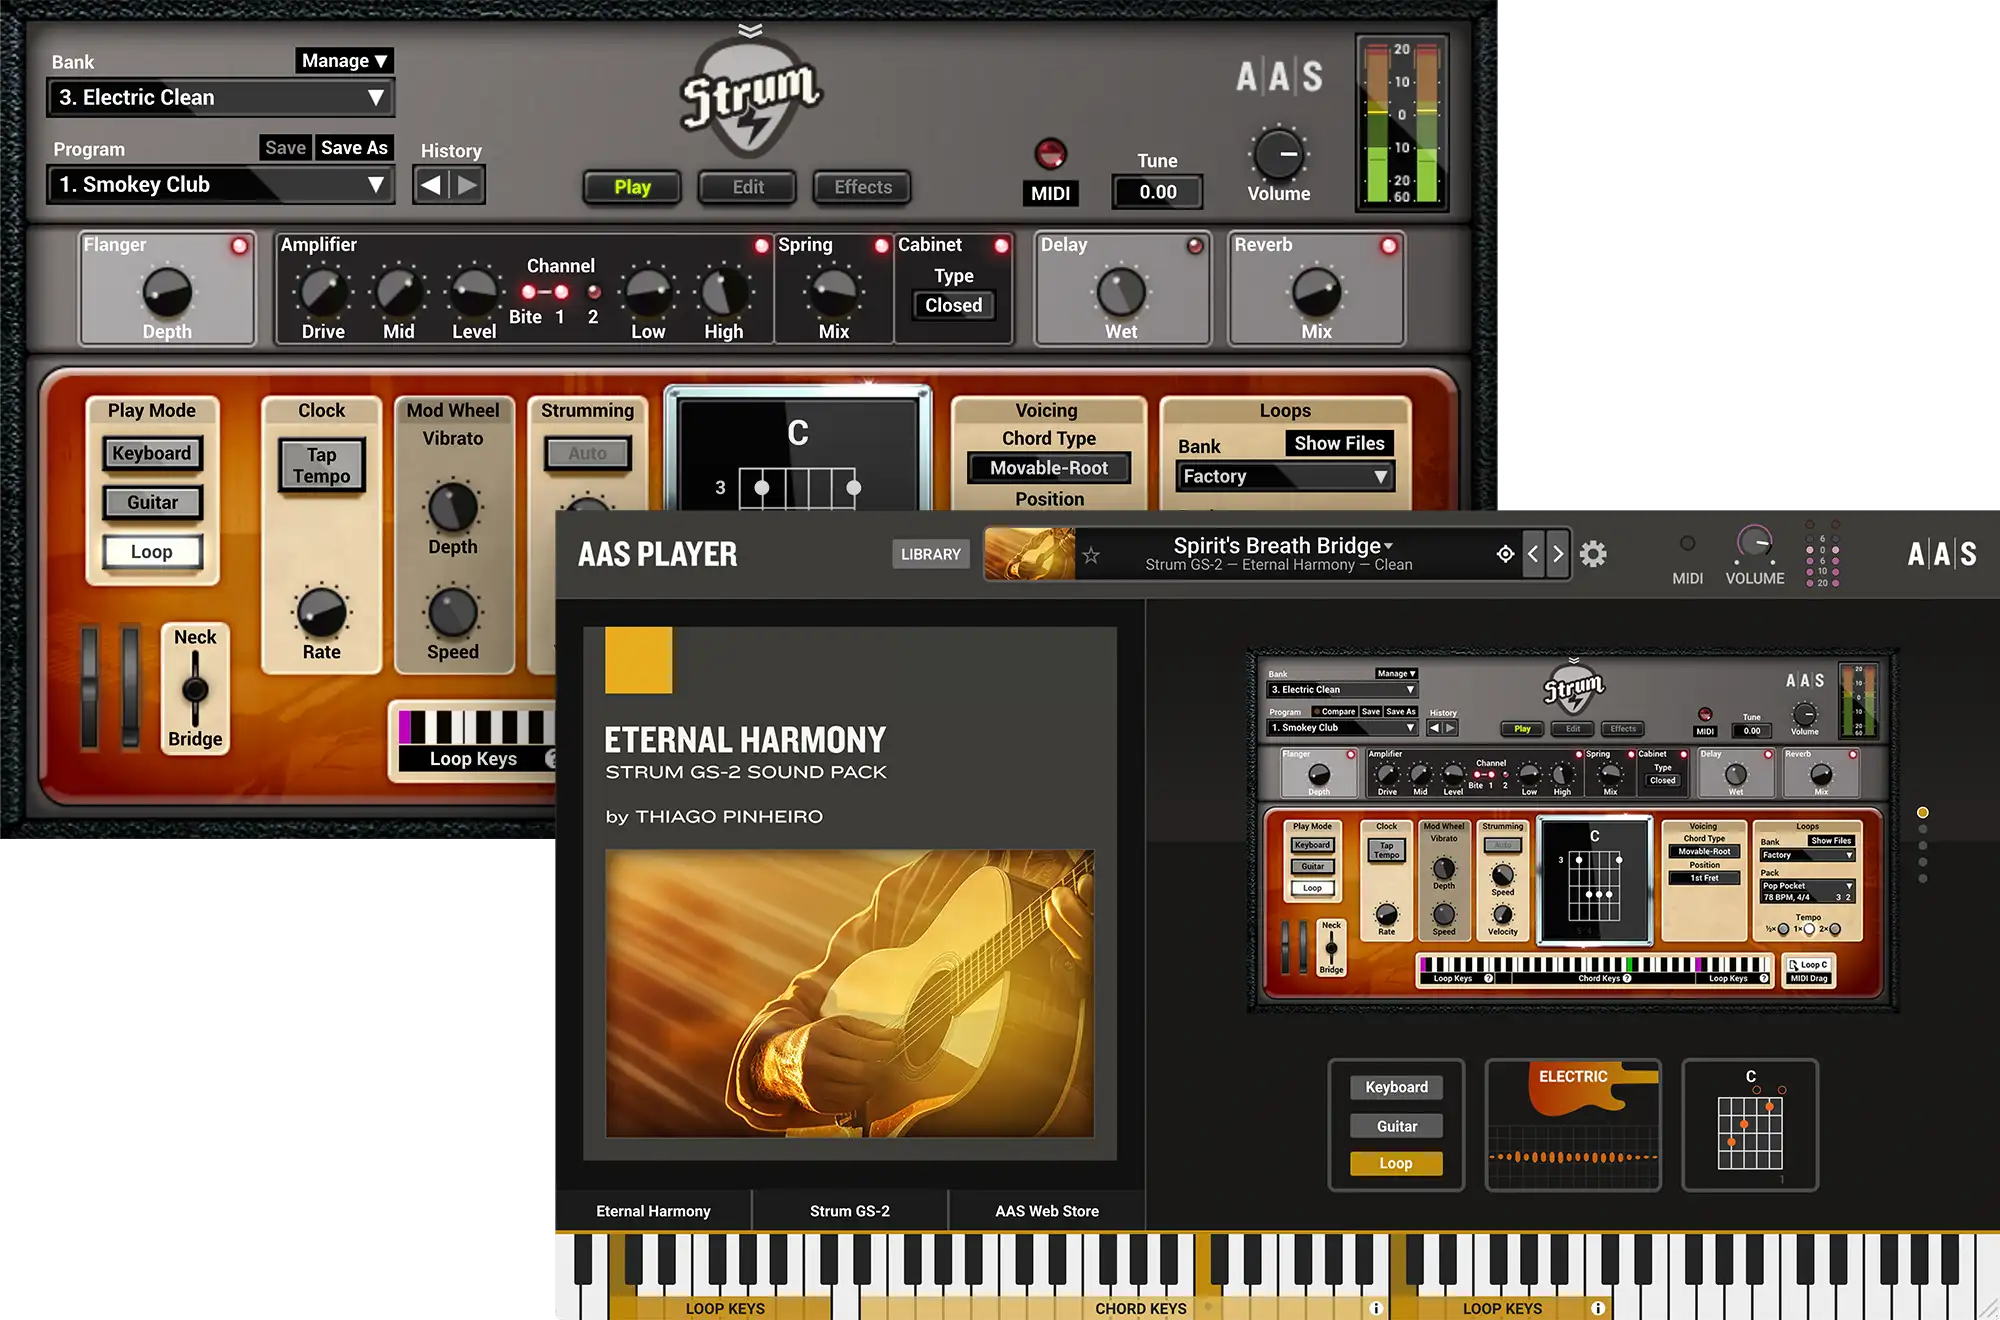The width and height of the screenshot is (2000, 1320).
Task: Switch to the Play view in Strum
Action: click(x=632, y=187)
